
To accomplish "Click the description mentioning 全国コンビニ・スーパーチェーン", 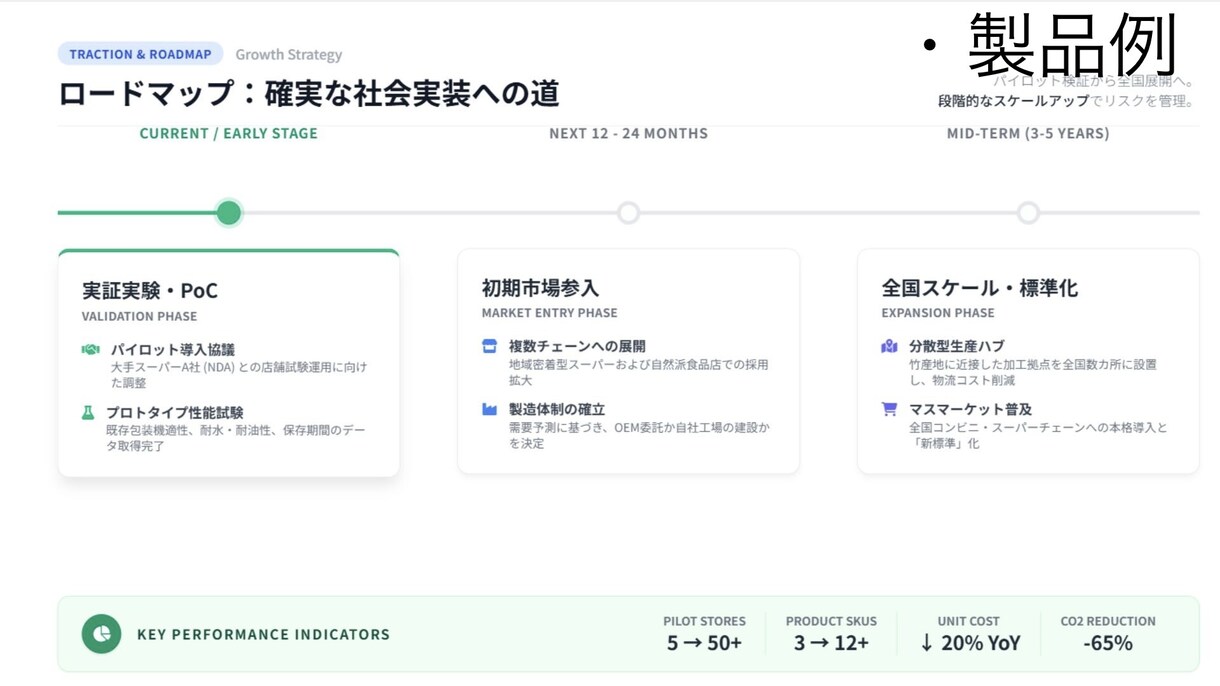I will coord(1038,435).
